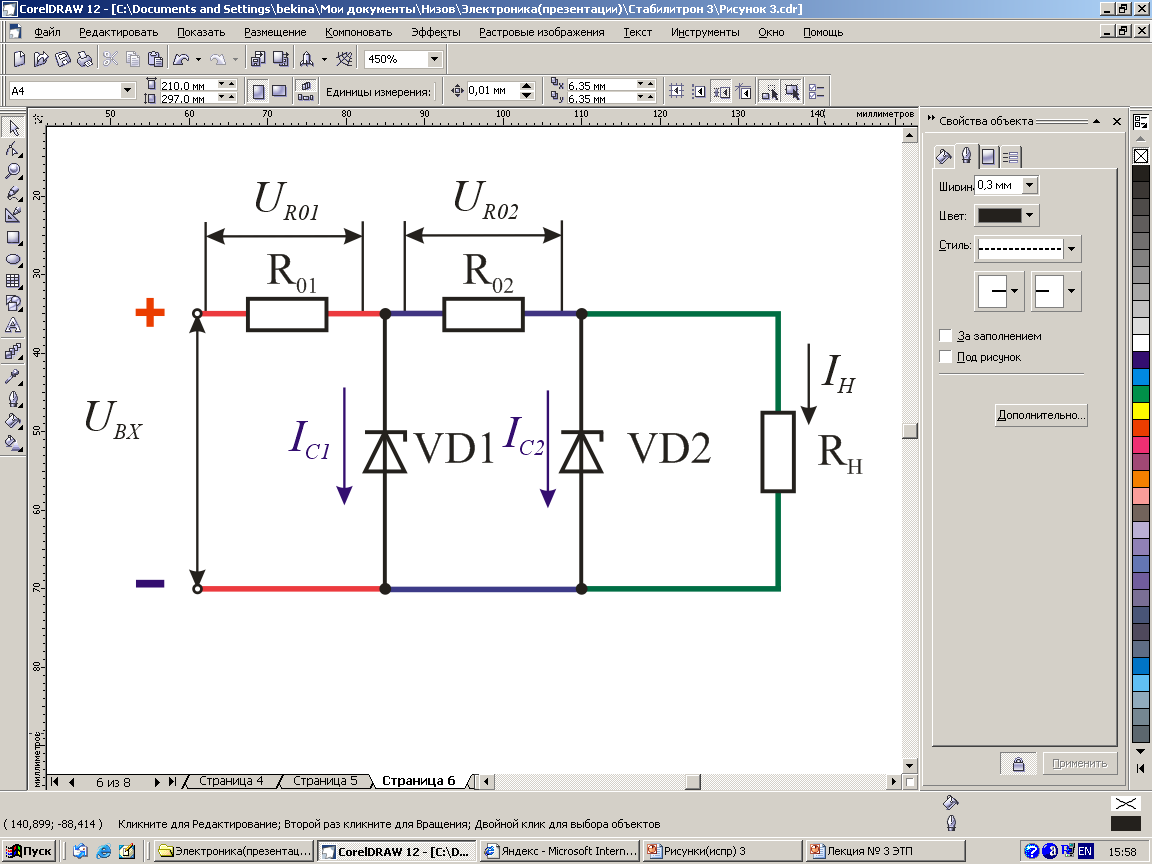Click the Export icon
Image resolution: width=1152 pixels, height=864 pixels.
point(281,59)
